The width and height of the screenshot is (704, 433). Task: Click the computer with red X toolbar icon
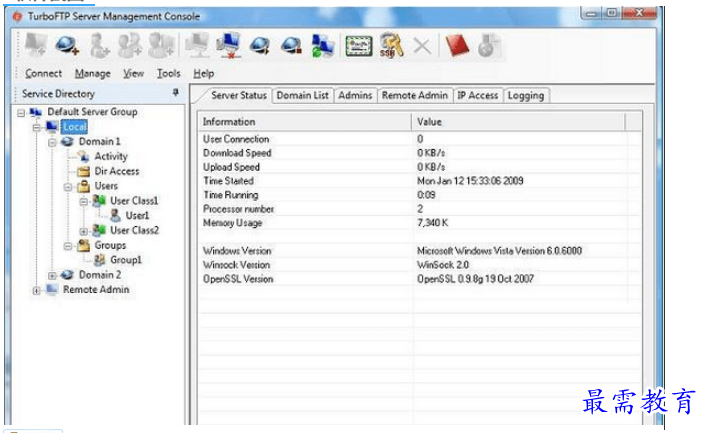pyautogui.click(x=229, y=44)
